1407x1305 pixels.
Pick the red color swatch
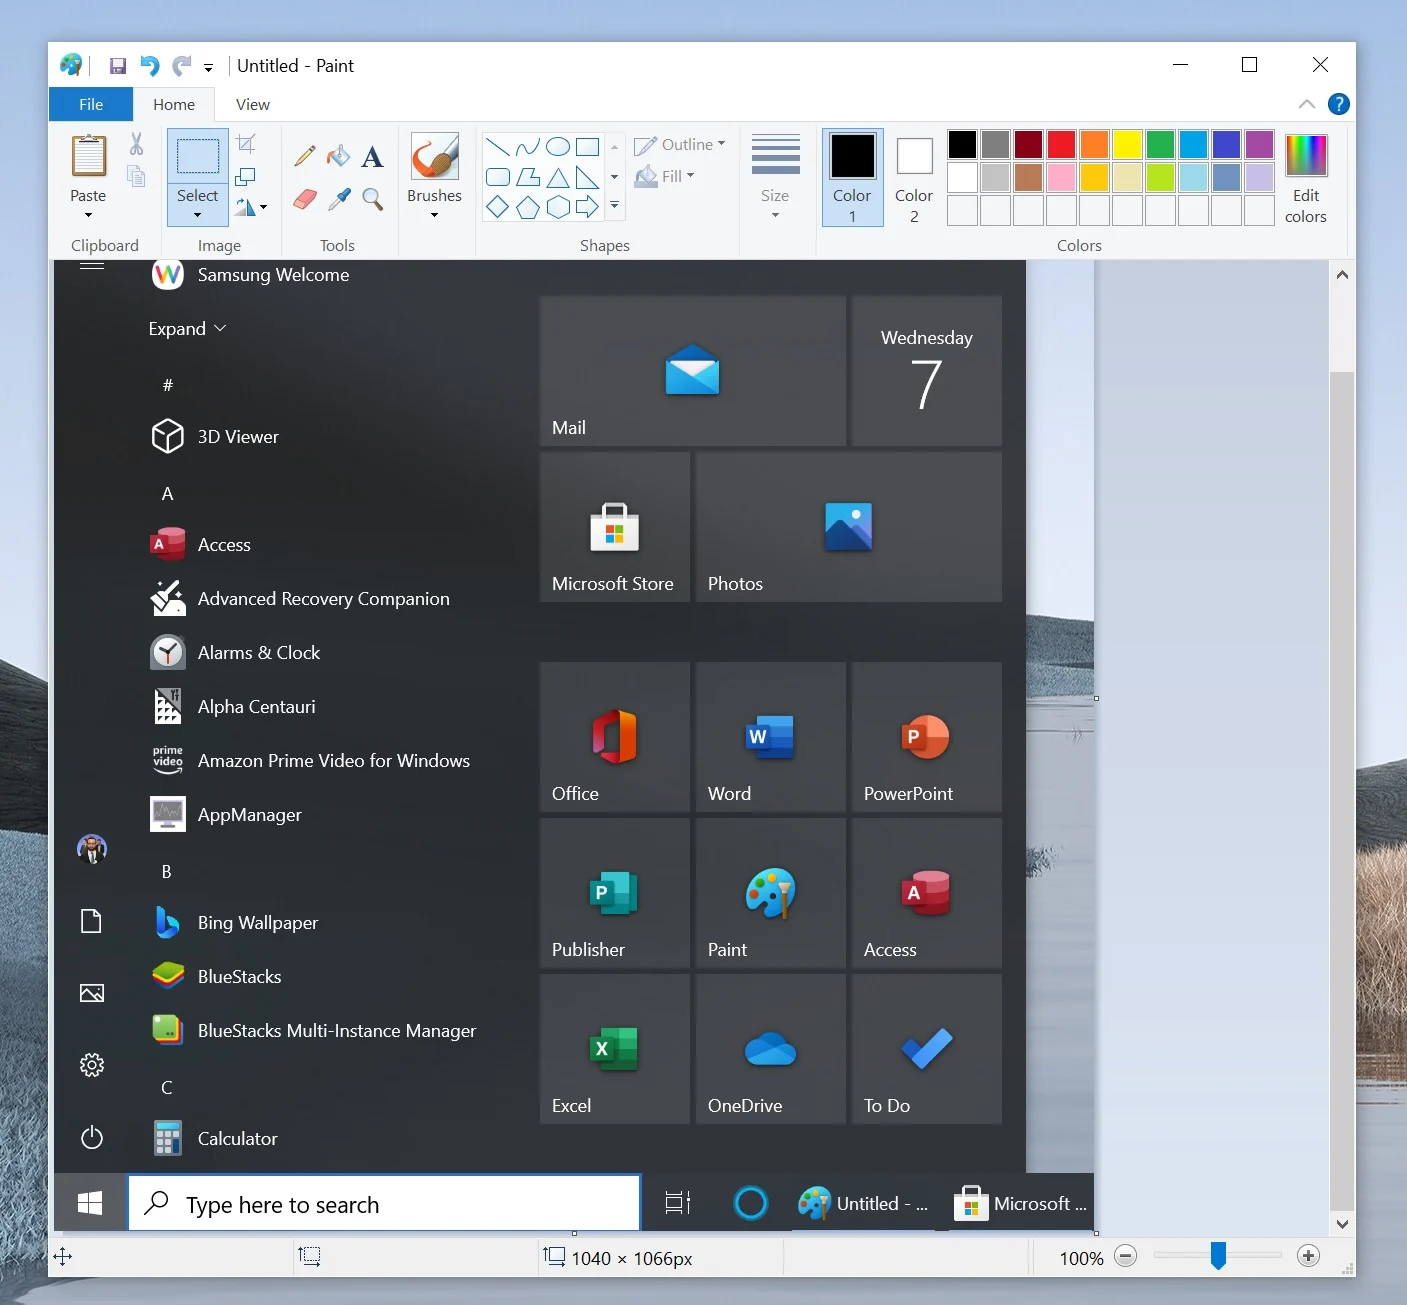point(1061,144)
